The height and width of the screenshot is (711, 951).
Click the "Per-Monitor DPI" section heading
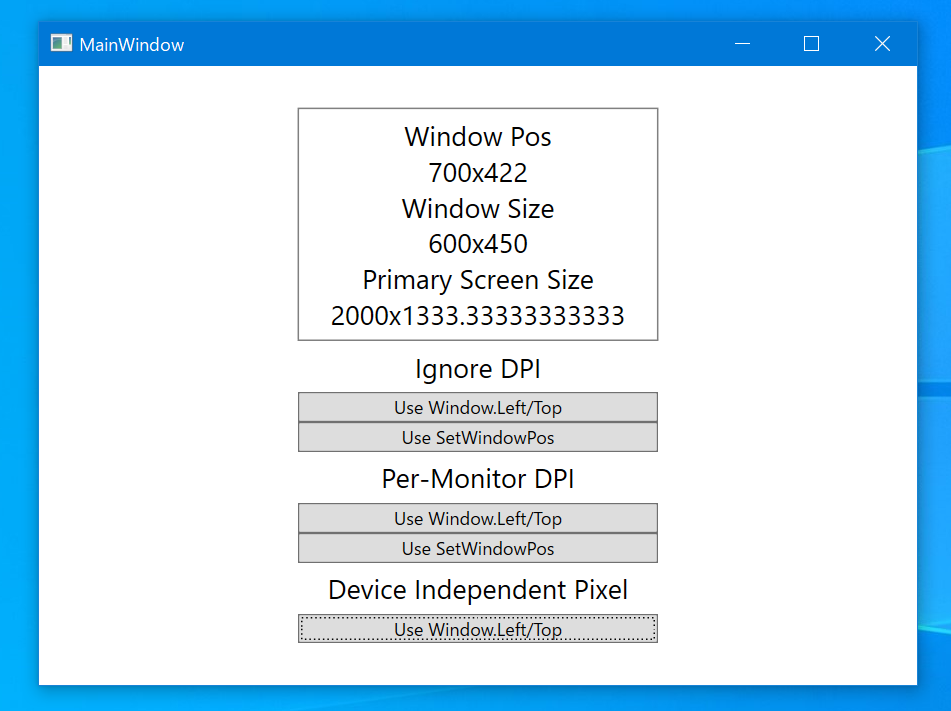[x=477, y=479]
